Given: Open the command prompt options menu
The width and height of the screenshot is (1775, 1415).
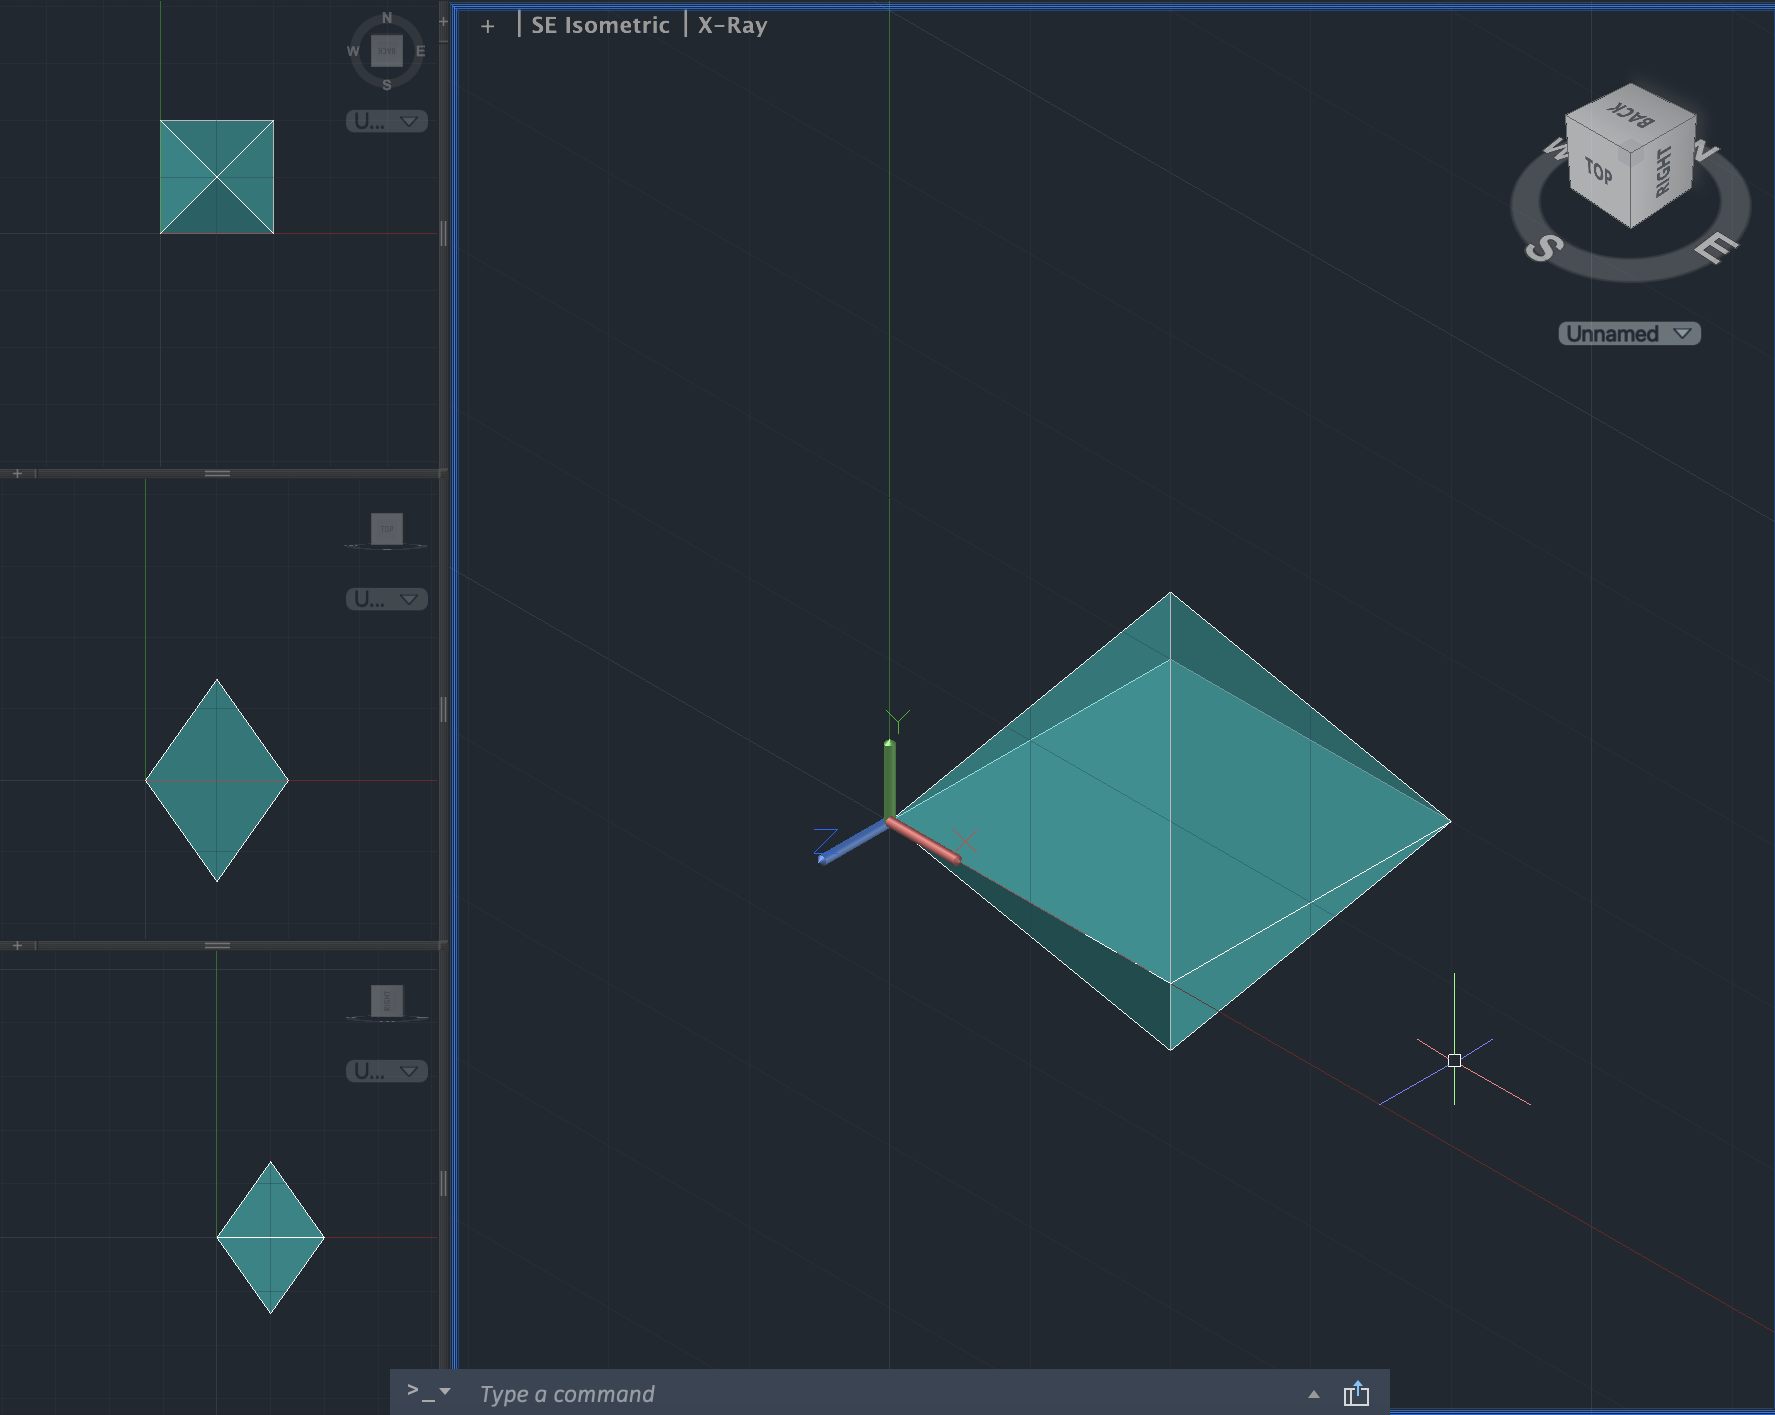Looking at the screenshot, I should tap(429, 1392).
